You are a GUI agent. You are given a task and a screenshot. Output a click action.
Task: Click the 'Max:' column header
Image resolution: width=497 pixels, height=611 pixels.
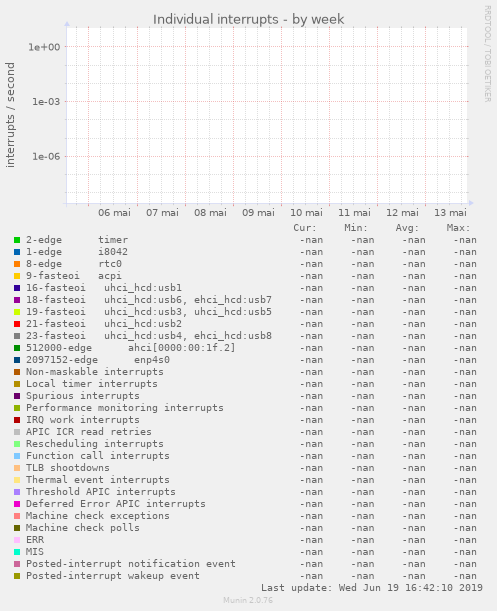[458, 228]
